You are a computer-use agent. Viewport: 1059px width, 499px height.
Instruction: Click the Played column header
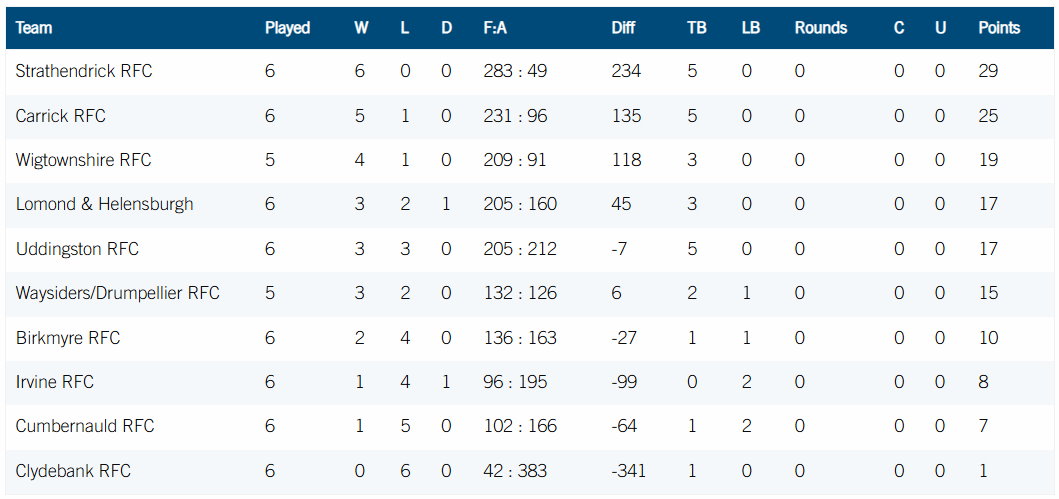click(x=287, y=28)
